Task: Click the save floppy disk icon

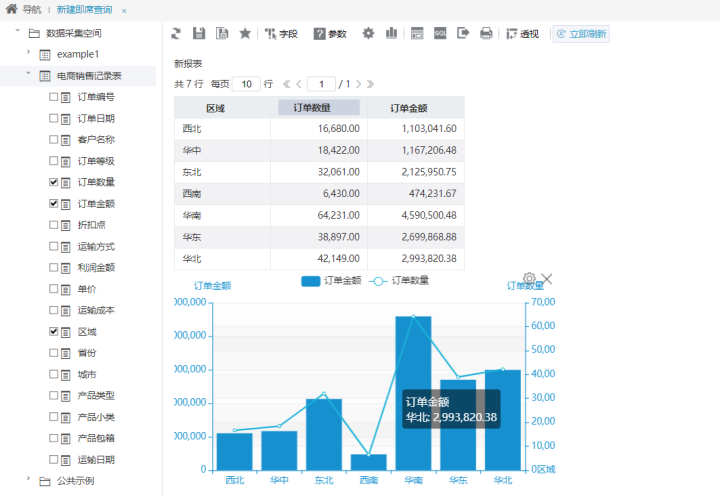Action: (199, 34)
